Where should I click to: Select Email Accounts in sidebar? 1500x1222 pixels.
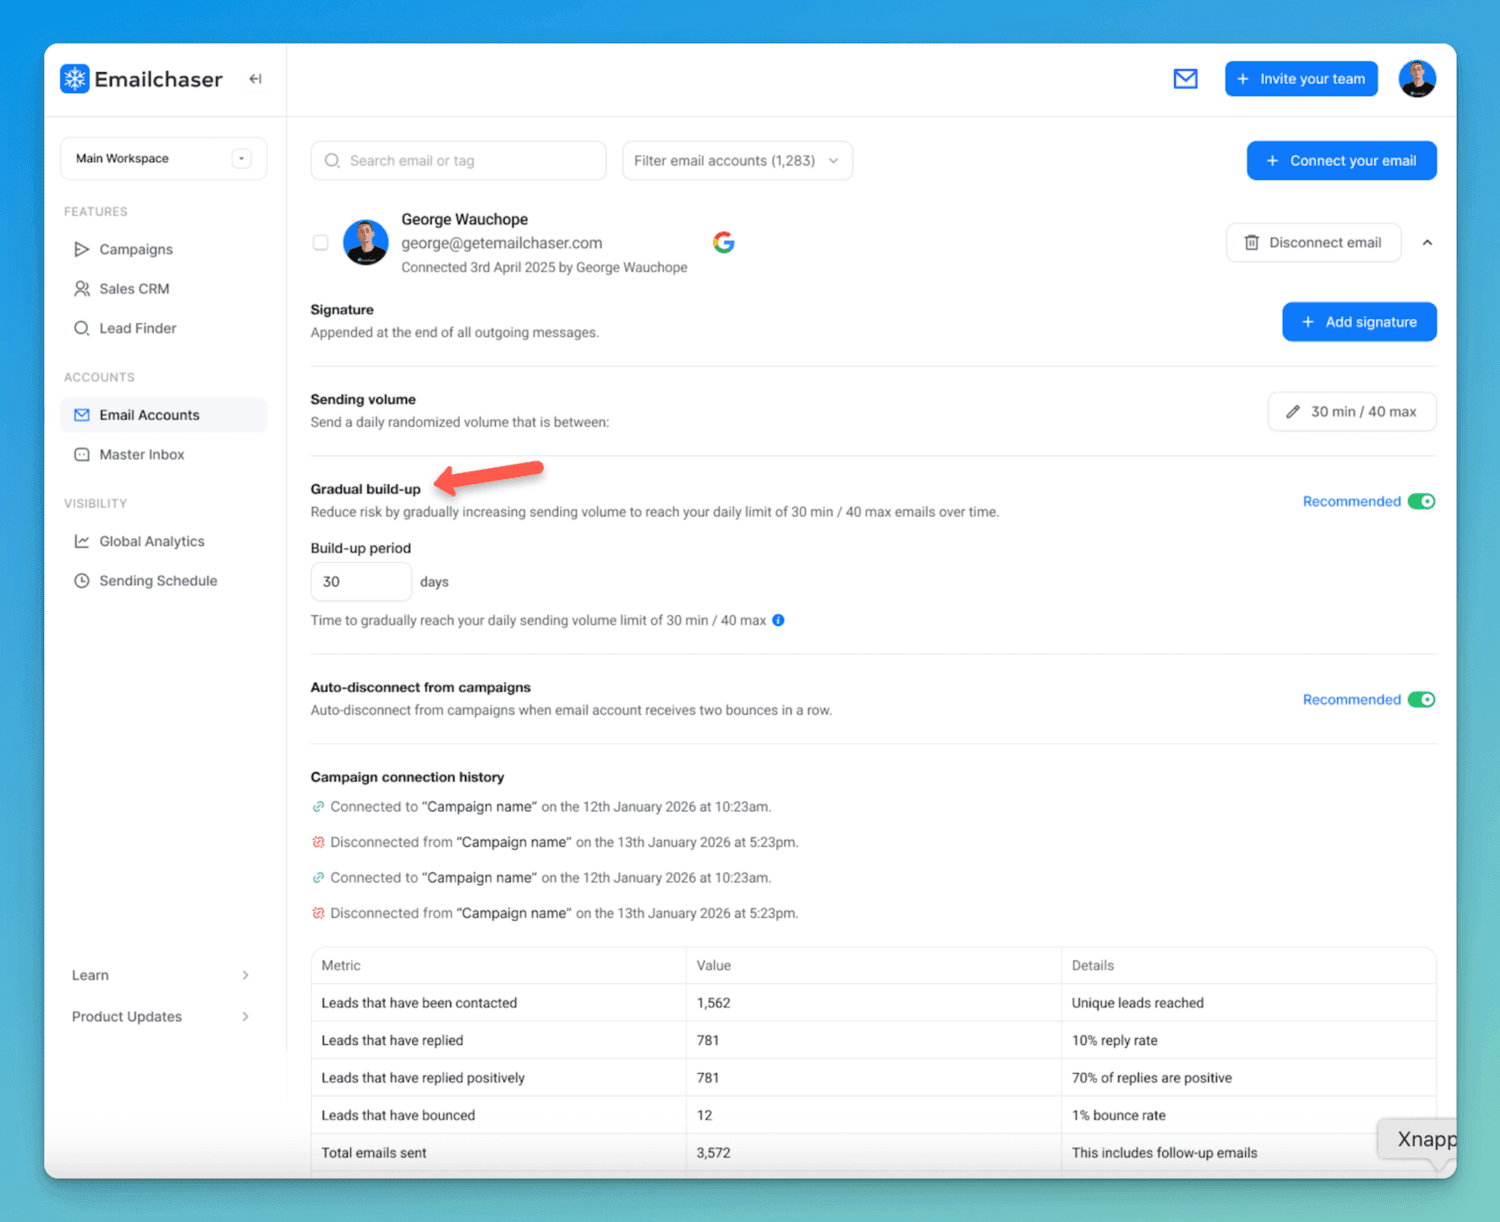coord(164,415)
